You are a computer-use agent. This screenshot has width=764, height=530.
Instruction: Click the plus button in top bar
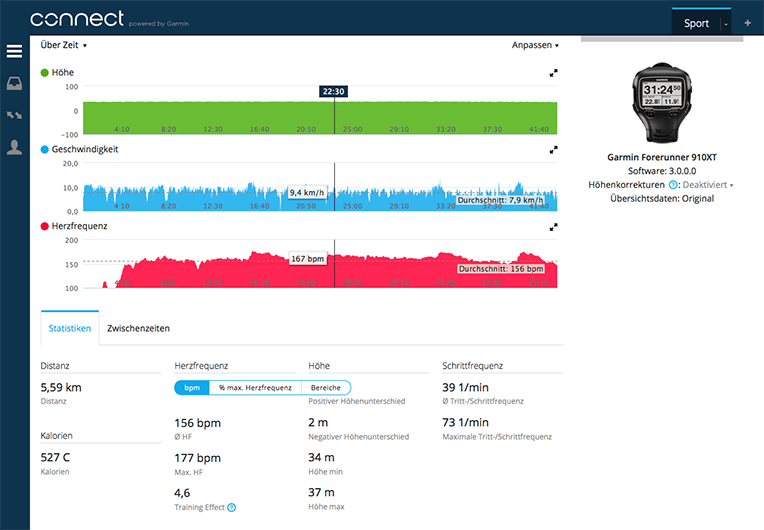coord(747,23)
